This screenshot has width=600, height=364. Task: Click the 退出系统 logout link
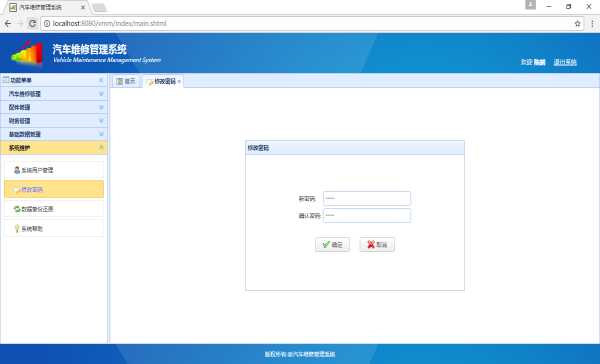(565, 62)
